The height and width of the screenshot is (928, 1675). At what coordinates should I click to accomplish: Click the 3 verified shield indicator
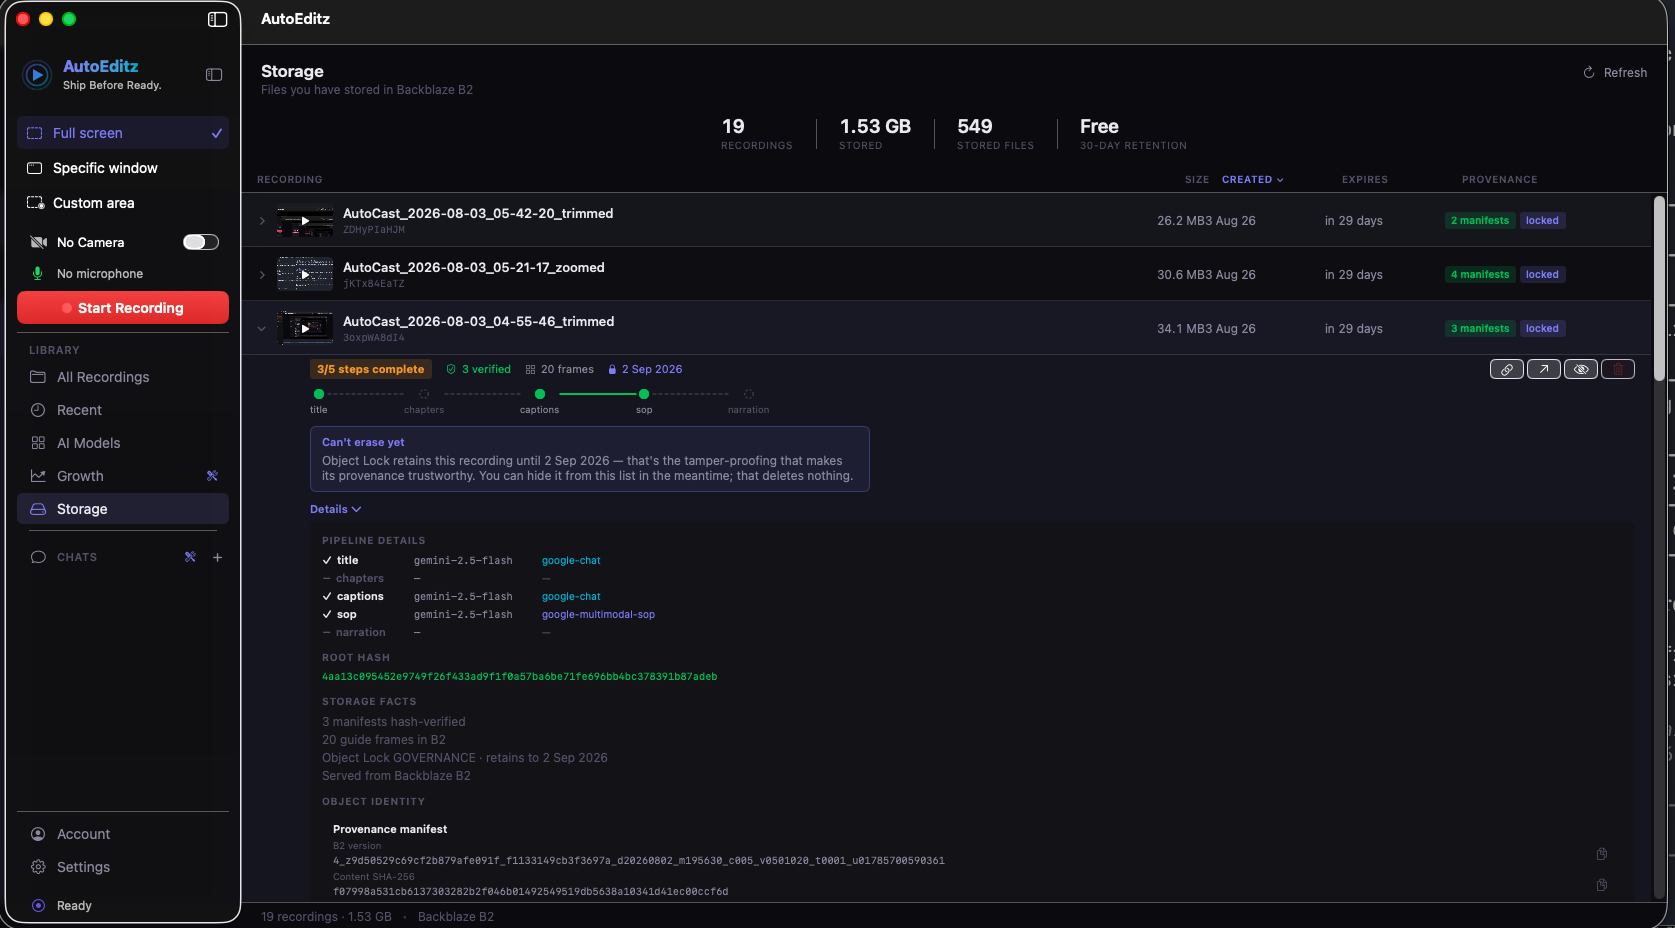click(x=478, y=370)
